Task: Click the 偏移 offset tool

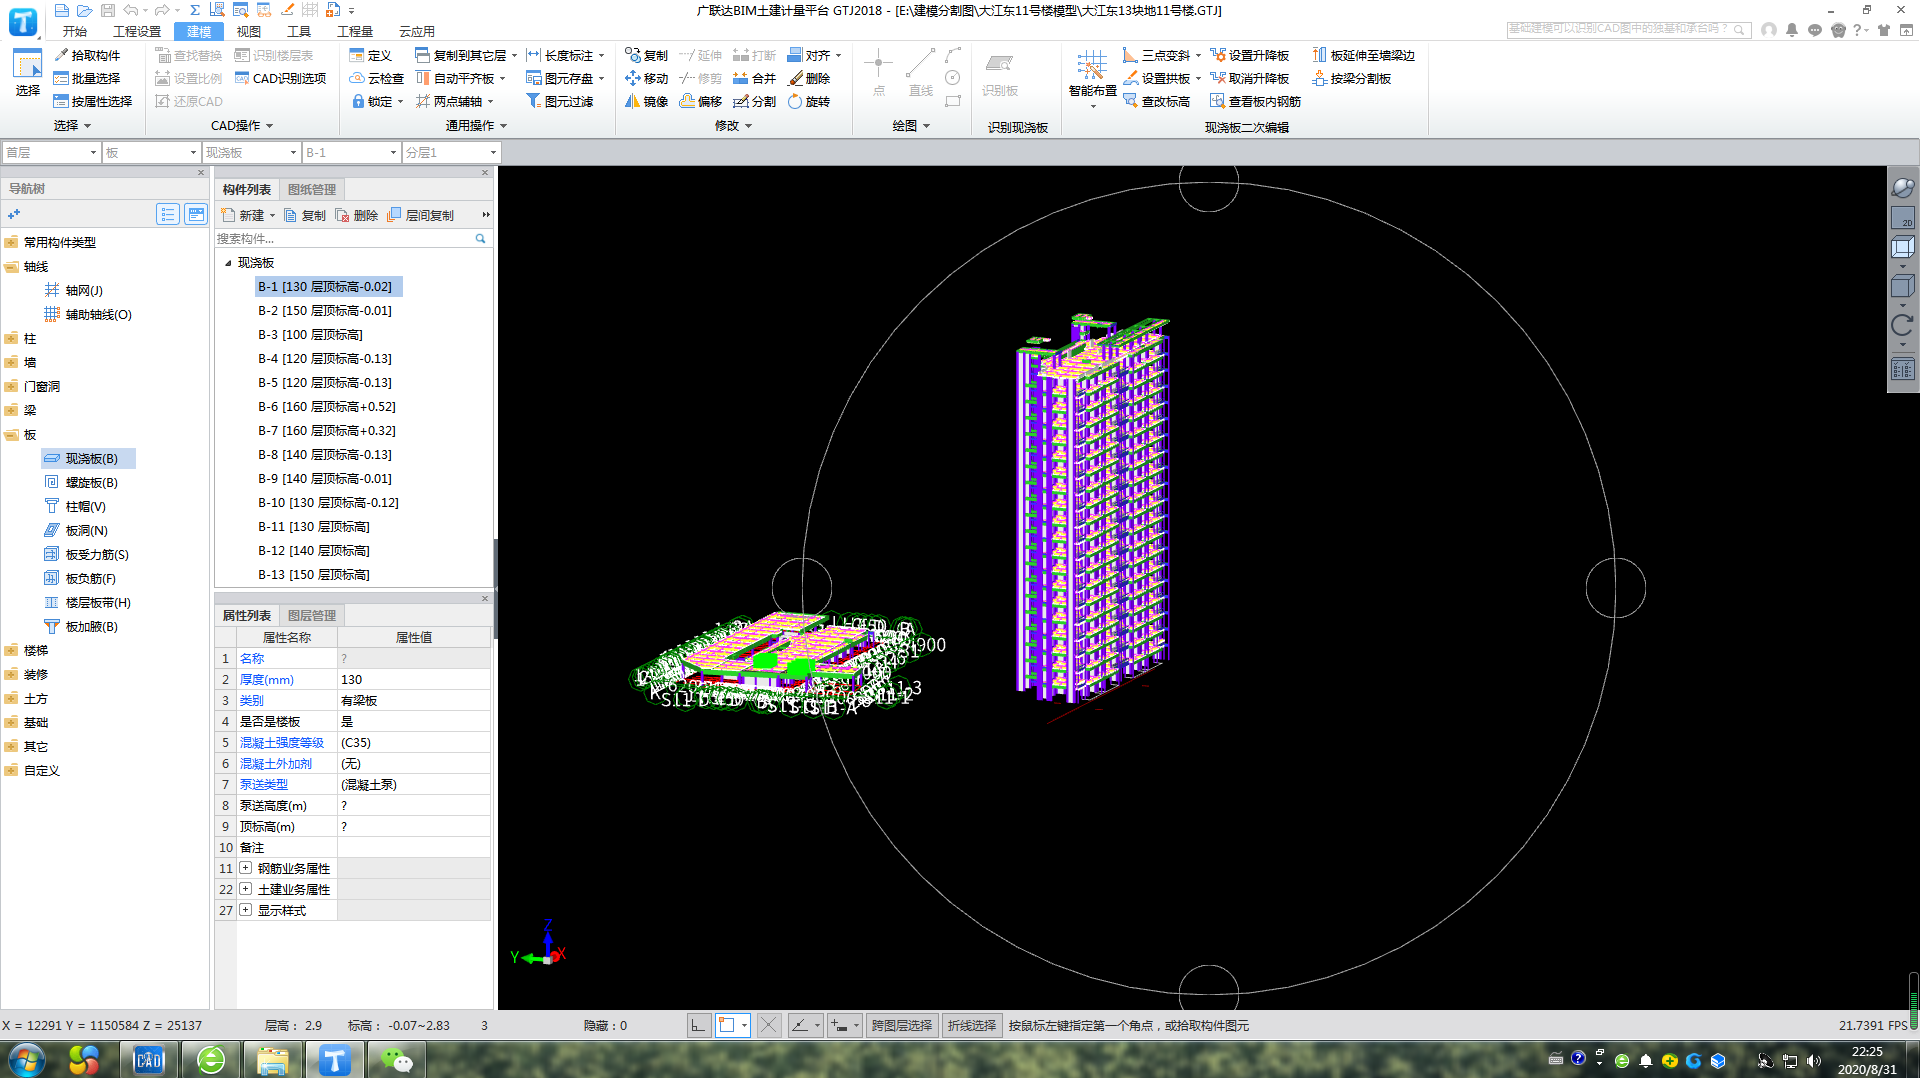Action: (x=700, y=101)
